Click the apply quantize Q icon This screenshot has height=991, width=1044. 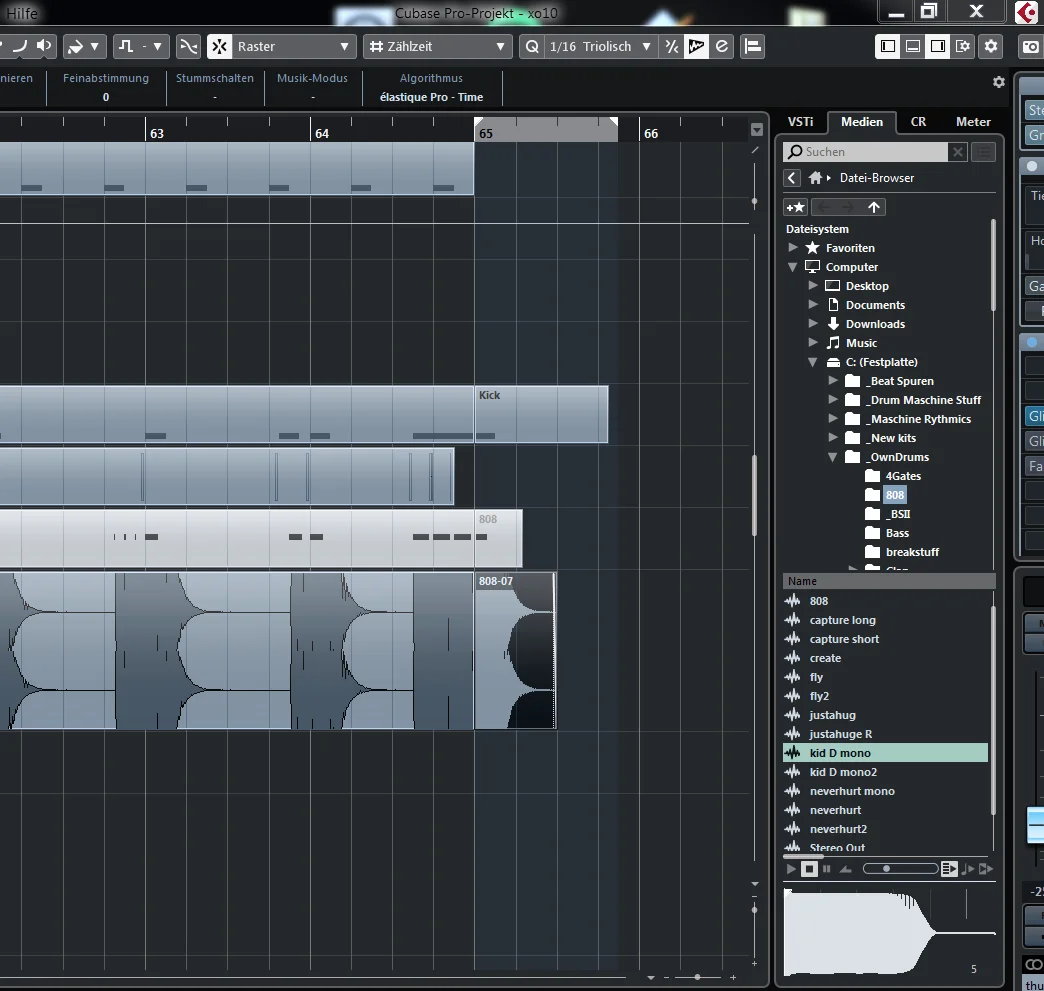532,47
